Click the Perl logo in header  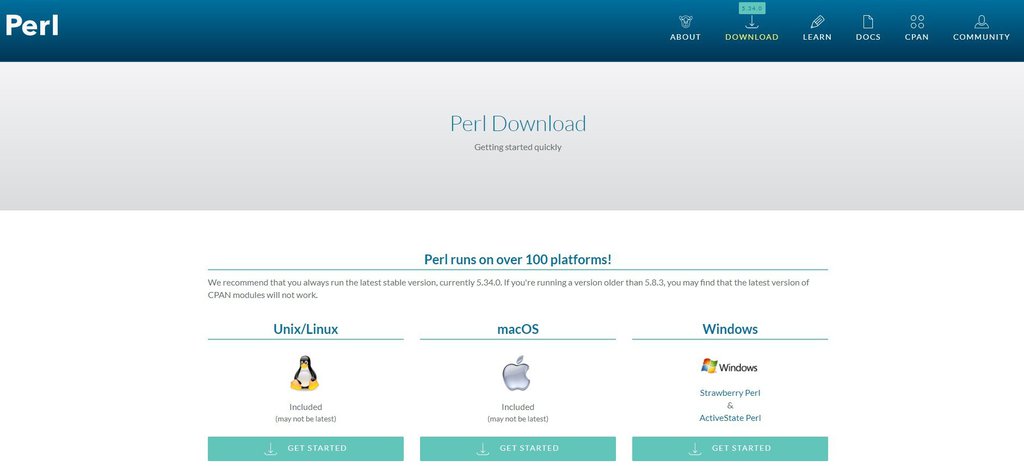[x=32, y=25]
